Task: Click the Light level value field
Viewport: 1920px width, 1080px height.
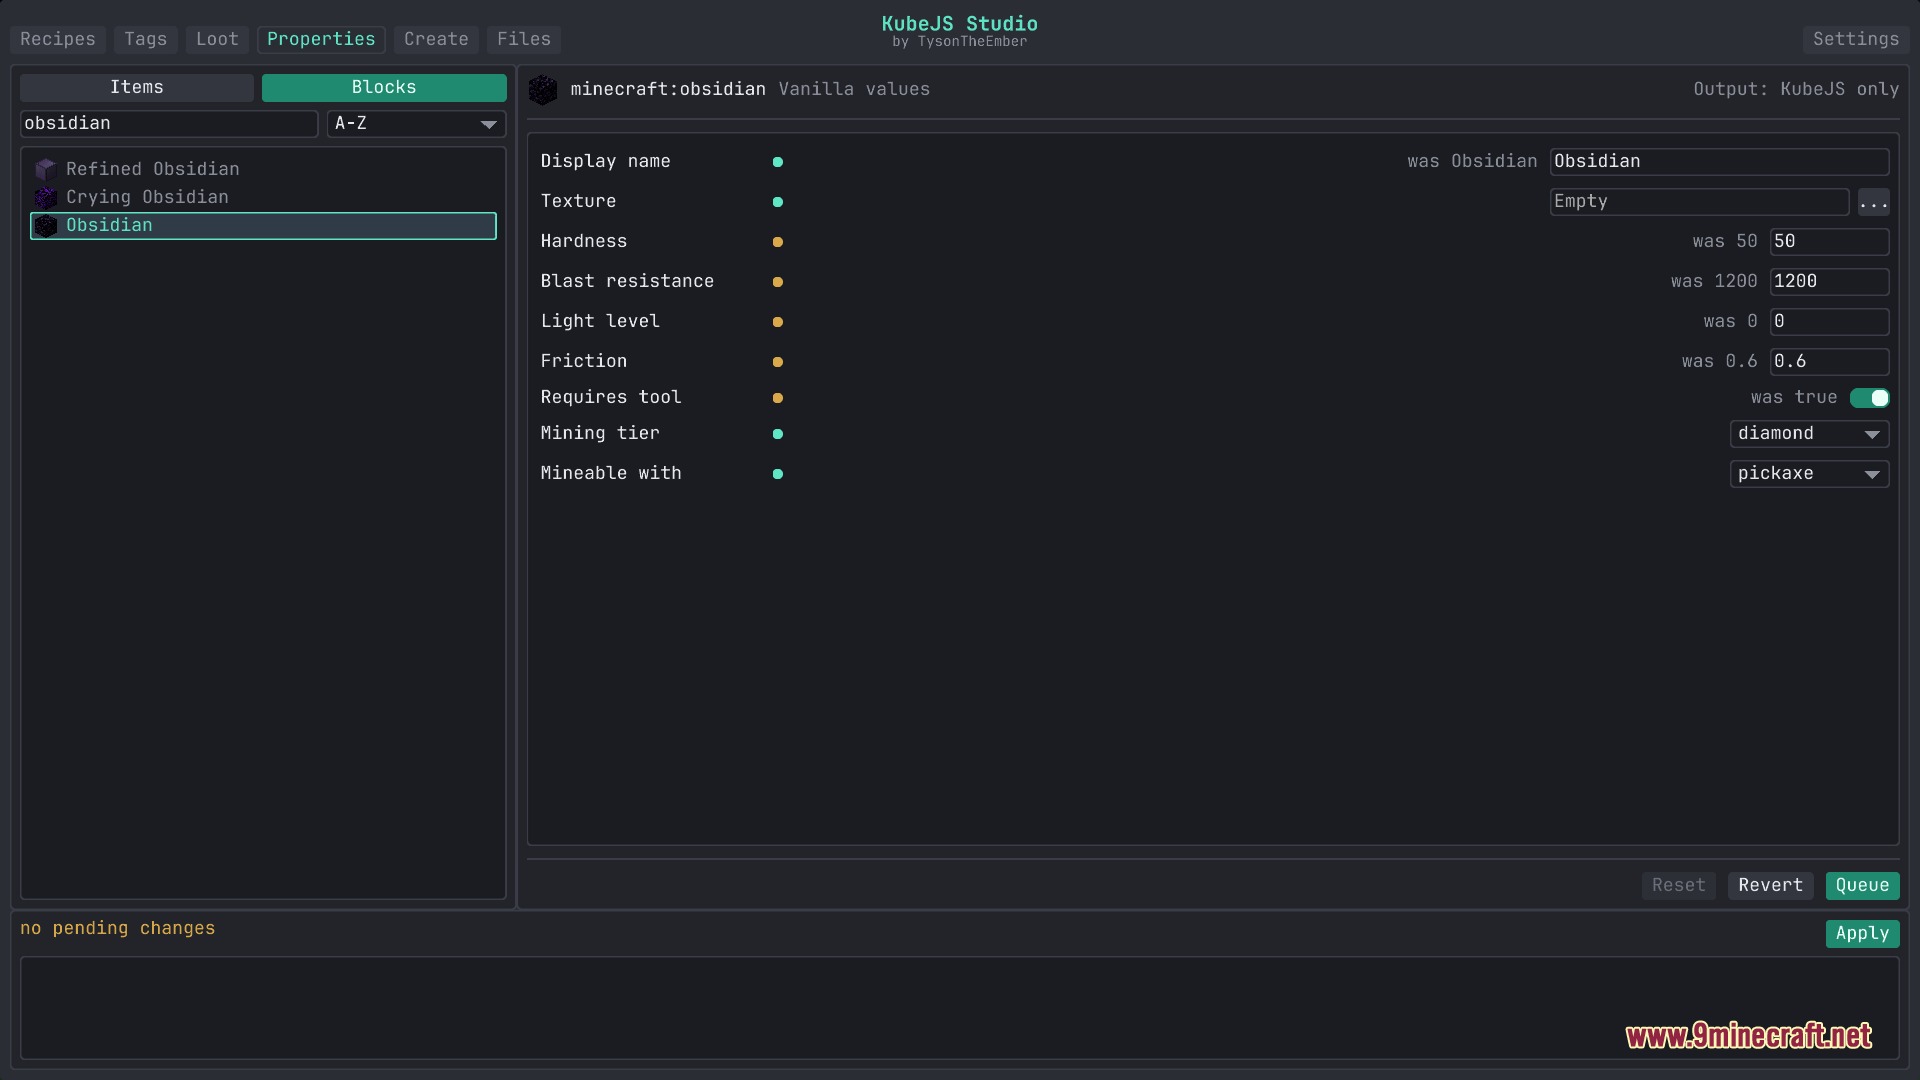Action: [1829, 322]
